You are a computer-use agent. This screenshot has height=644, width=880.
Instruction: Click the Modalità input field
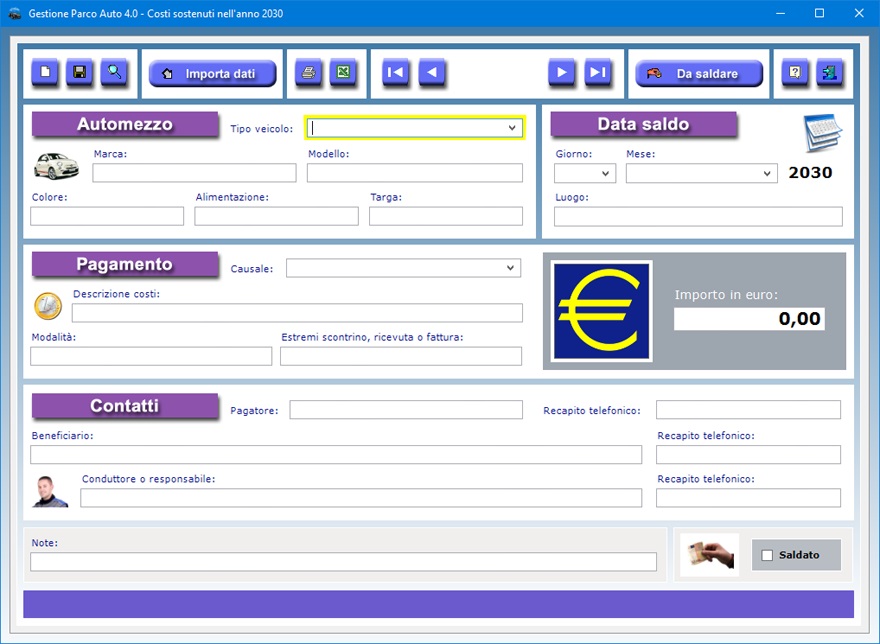click(x=151, y=356)
